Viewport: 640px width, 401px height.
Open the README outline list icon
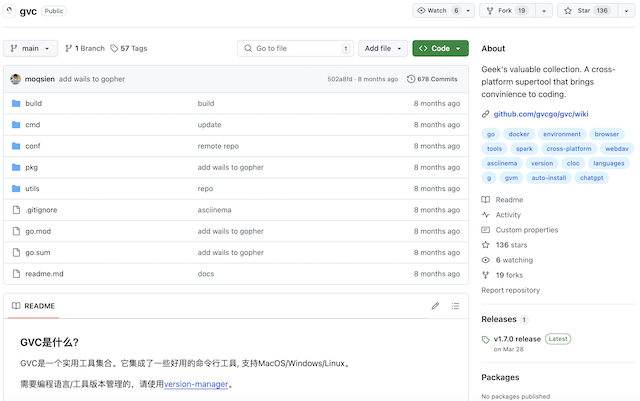pos(456,306)
